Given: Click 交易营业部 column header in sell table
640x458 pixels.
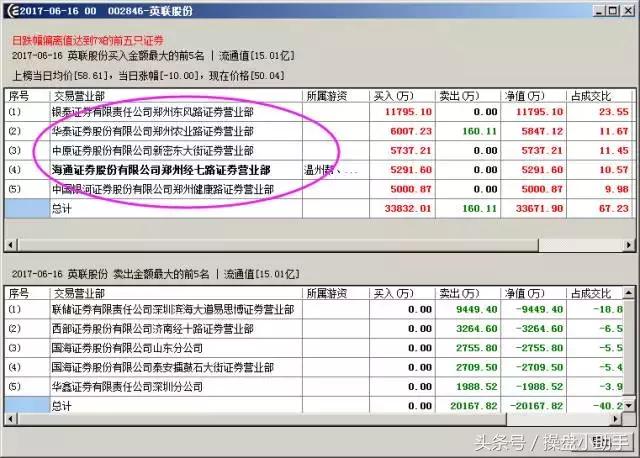Looking at the screenshot, I should click(176, 293).
